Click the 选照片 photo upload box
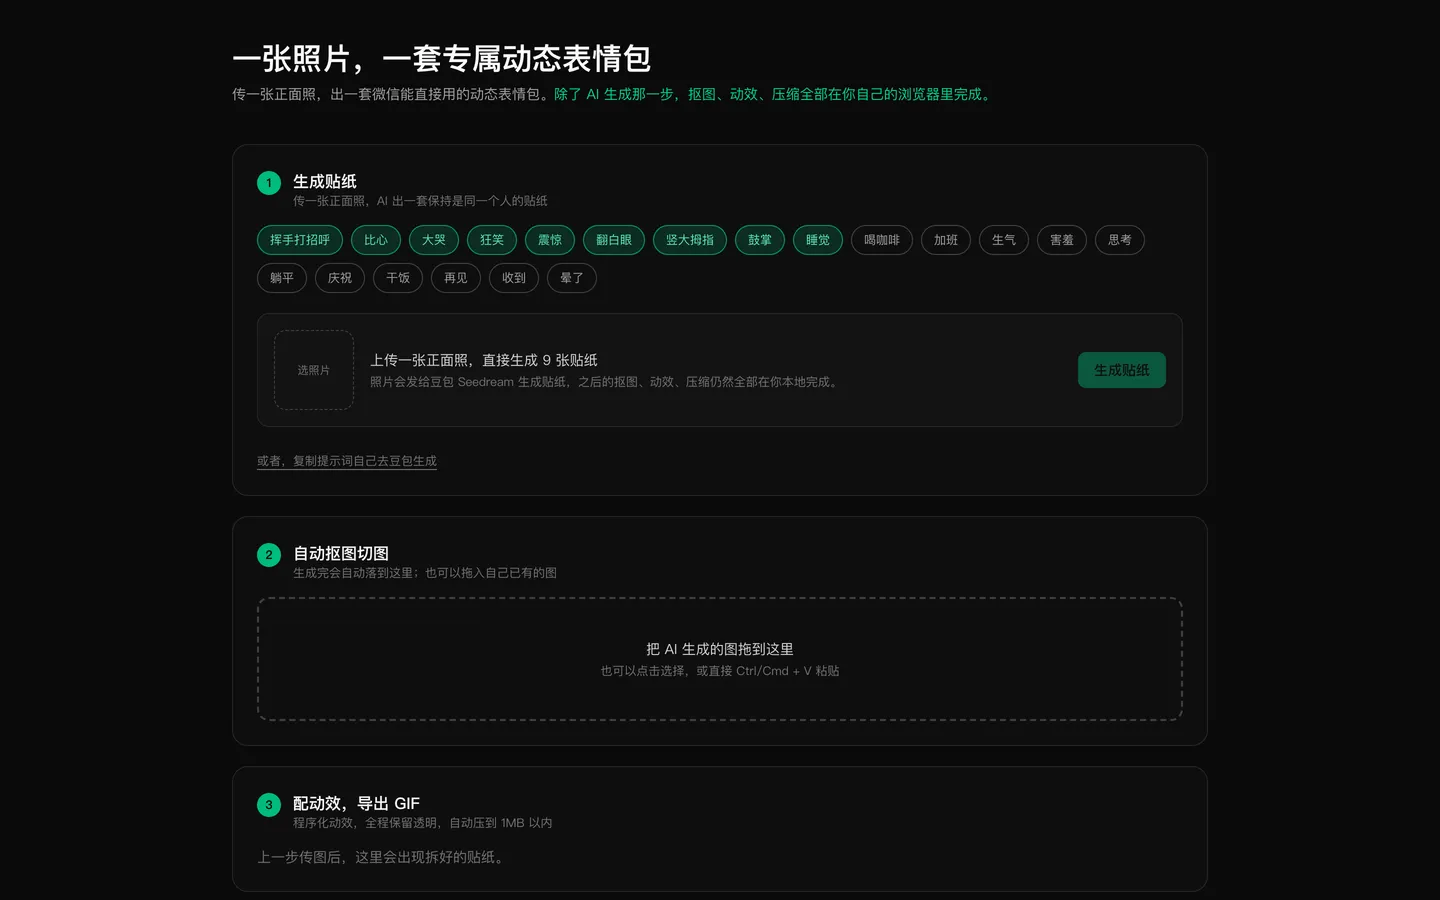The height and width of the screenshot is (900, 1440). [314, 370]
